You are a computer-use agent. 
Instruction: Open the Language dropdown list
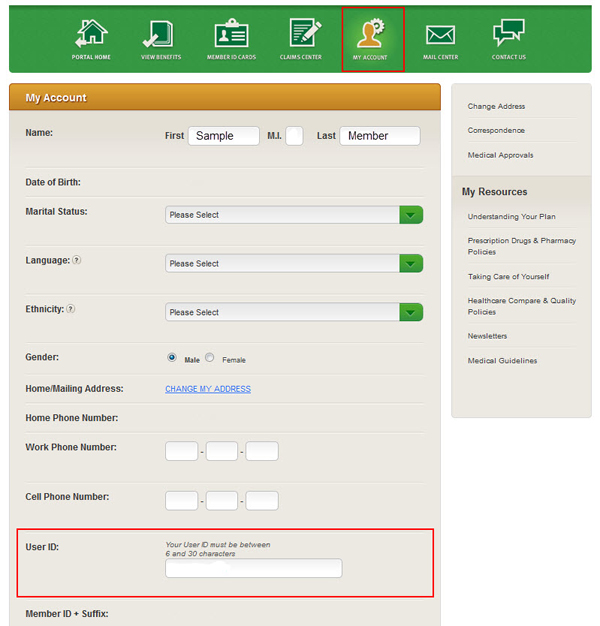point(294,263)
